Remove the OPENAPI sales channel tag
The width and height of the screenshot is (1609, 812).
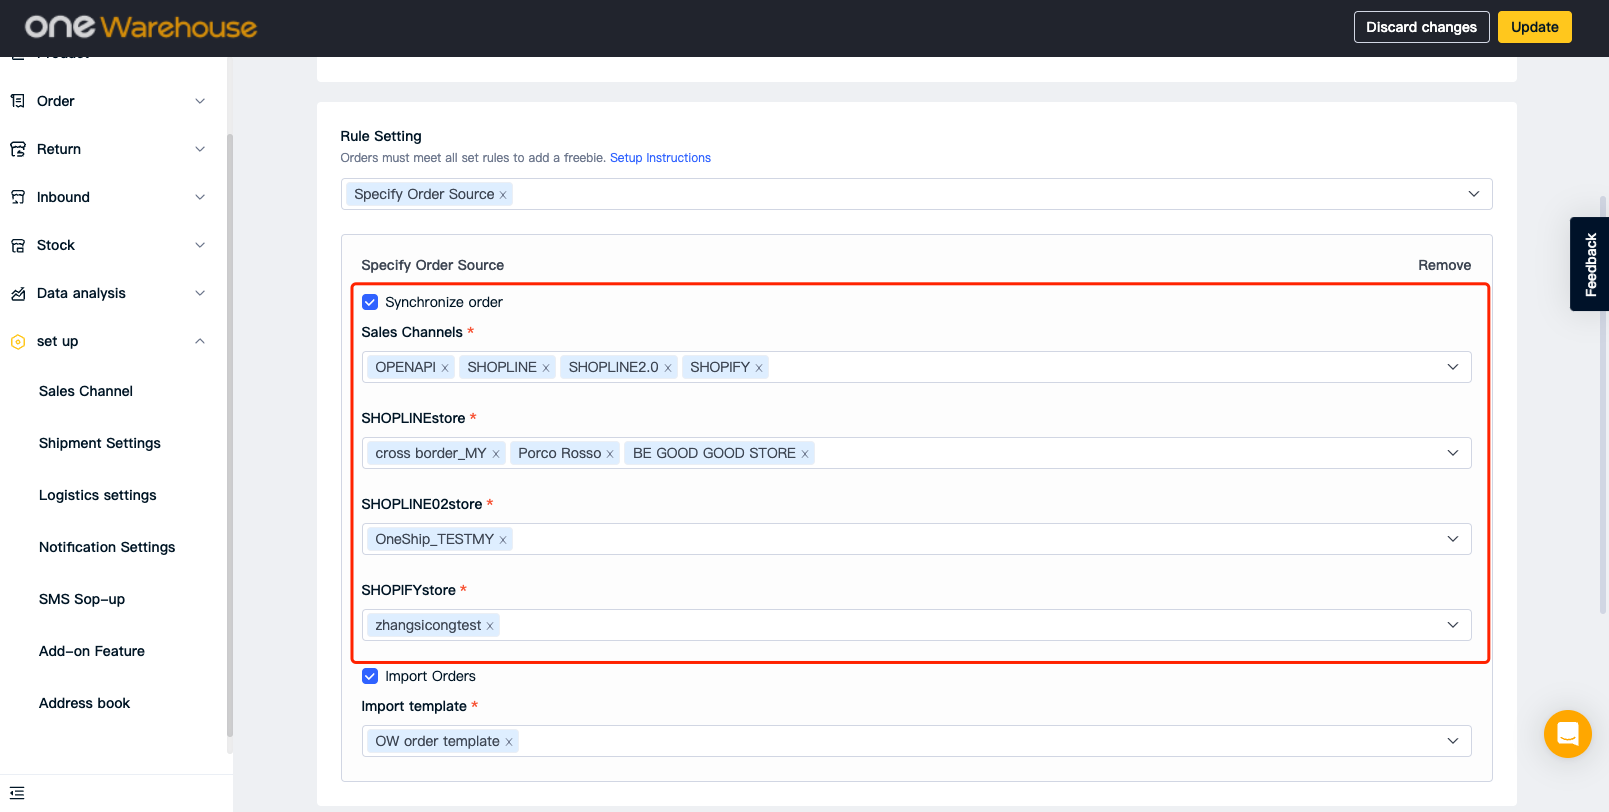(445, 368)
